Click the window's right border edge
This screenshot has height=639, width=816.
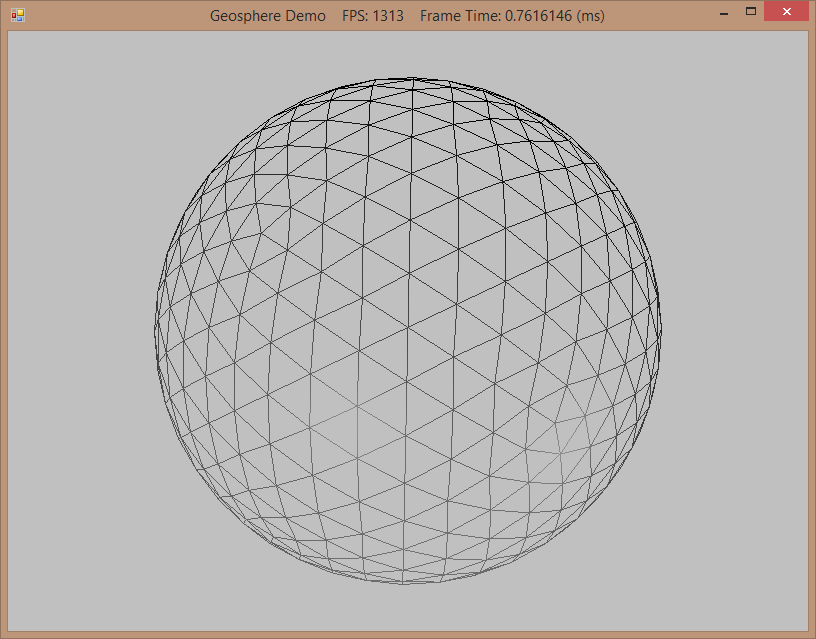[x=812, y=330]
